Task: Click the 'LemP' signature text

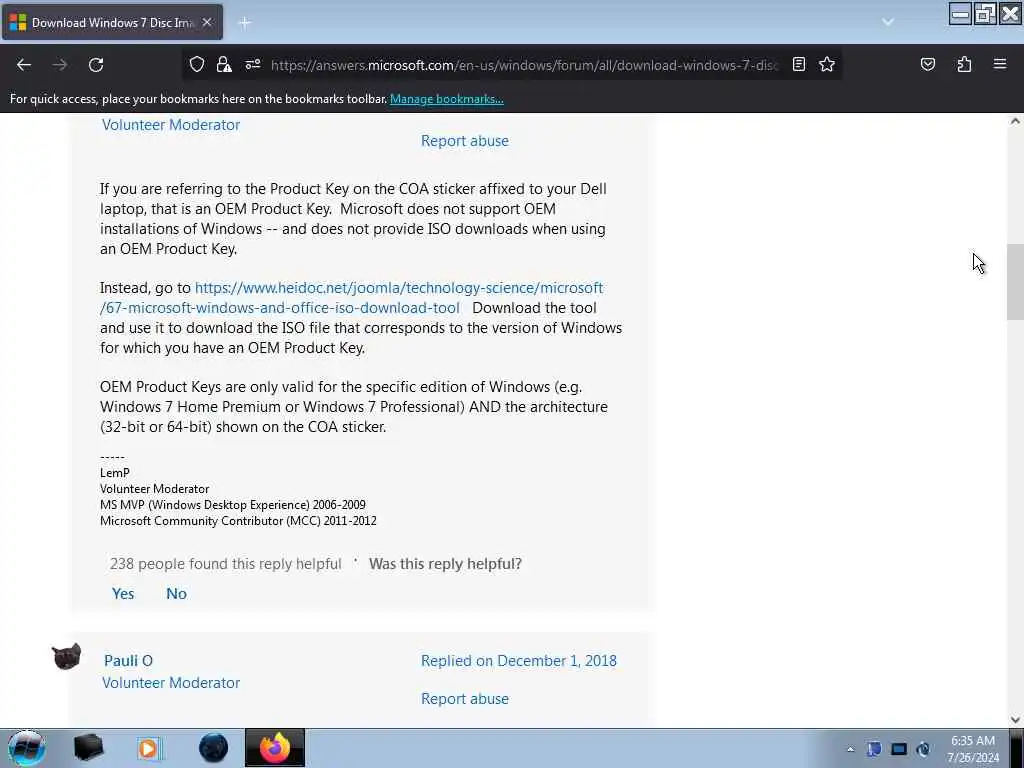Action: [115, 473]
